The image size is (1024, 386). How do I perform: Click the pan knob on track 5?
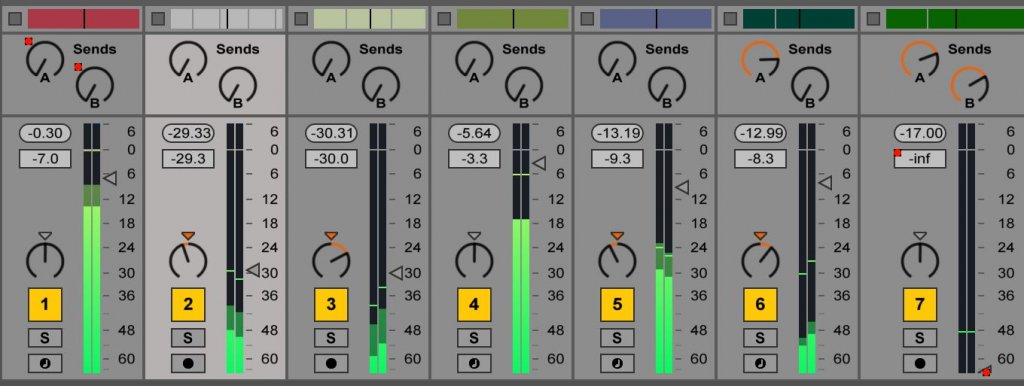pyautogui.click(x=617, y=260)
